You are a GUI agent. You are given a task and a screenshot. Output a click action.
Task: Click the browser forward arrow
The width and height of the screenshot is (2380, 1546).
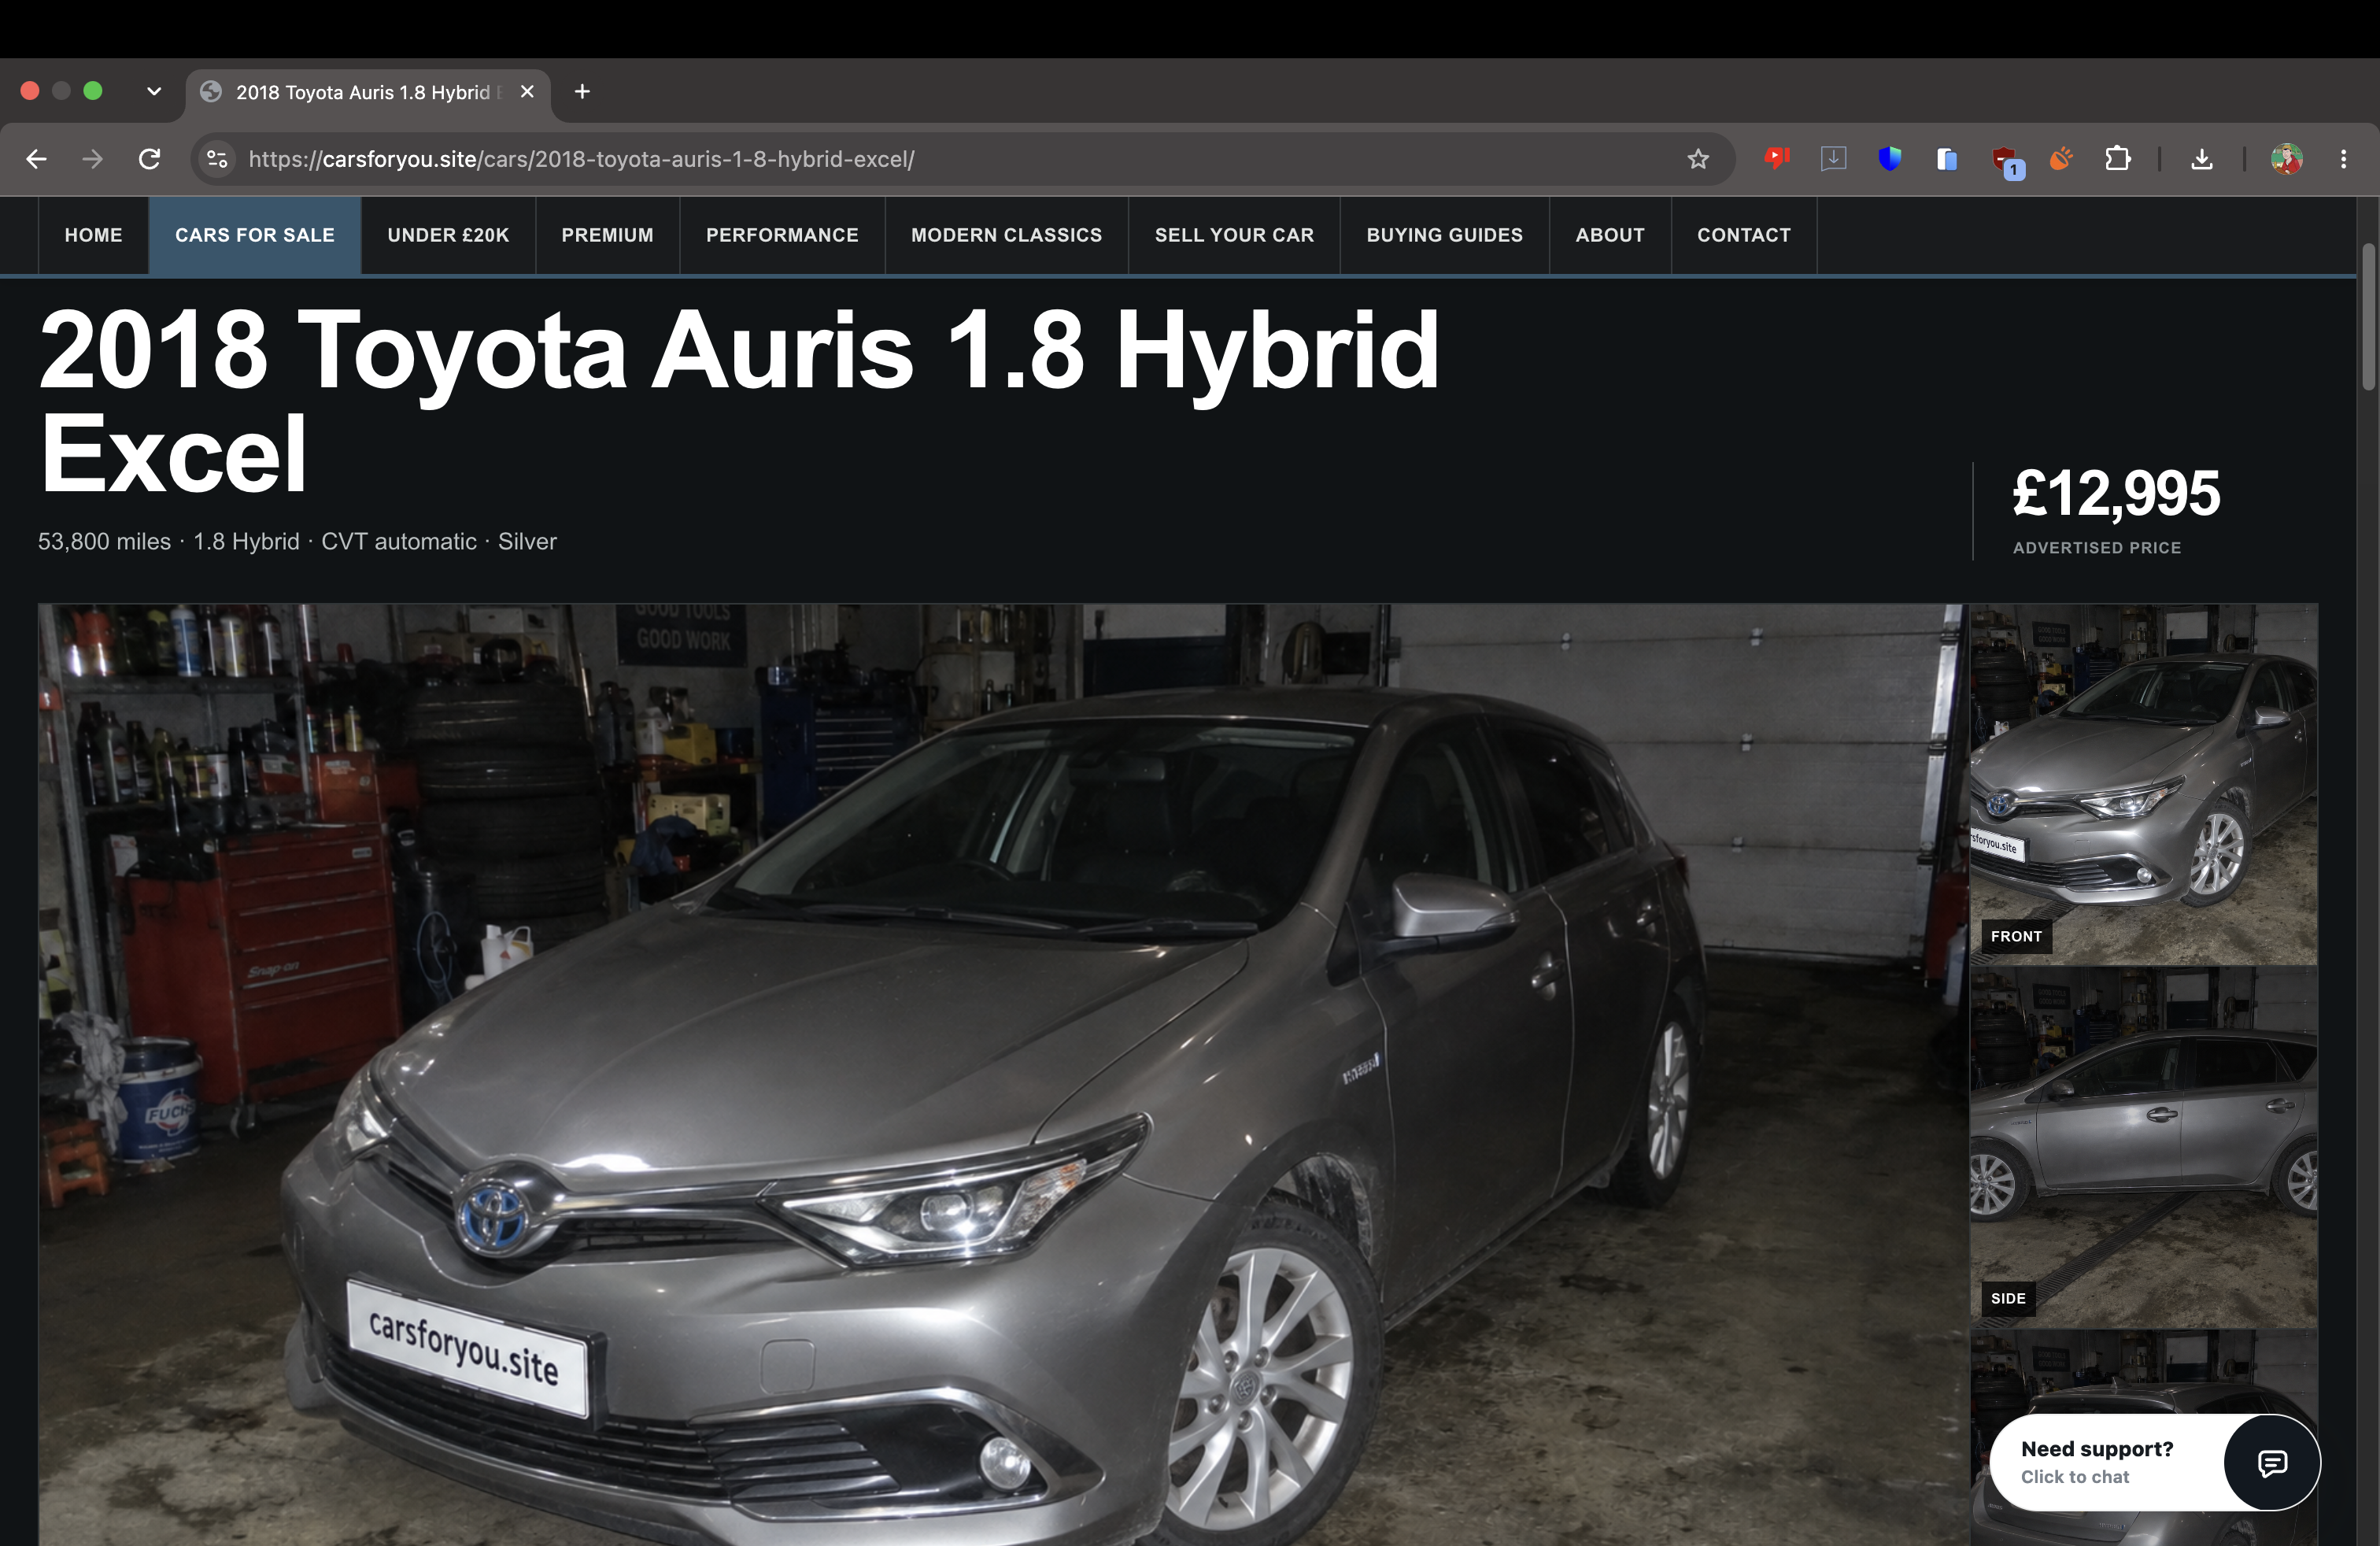point(92,159)
